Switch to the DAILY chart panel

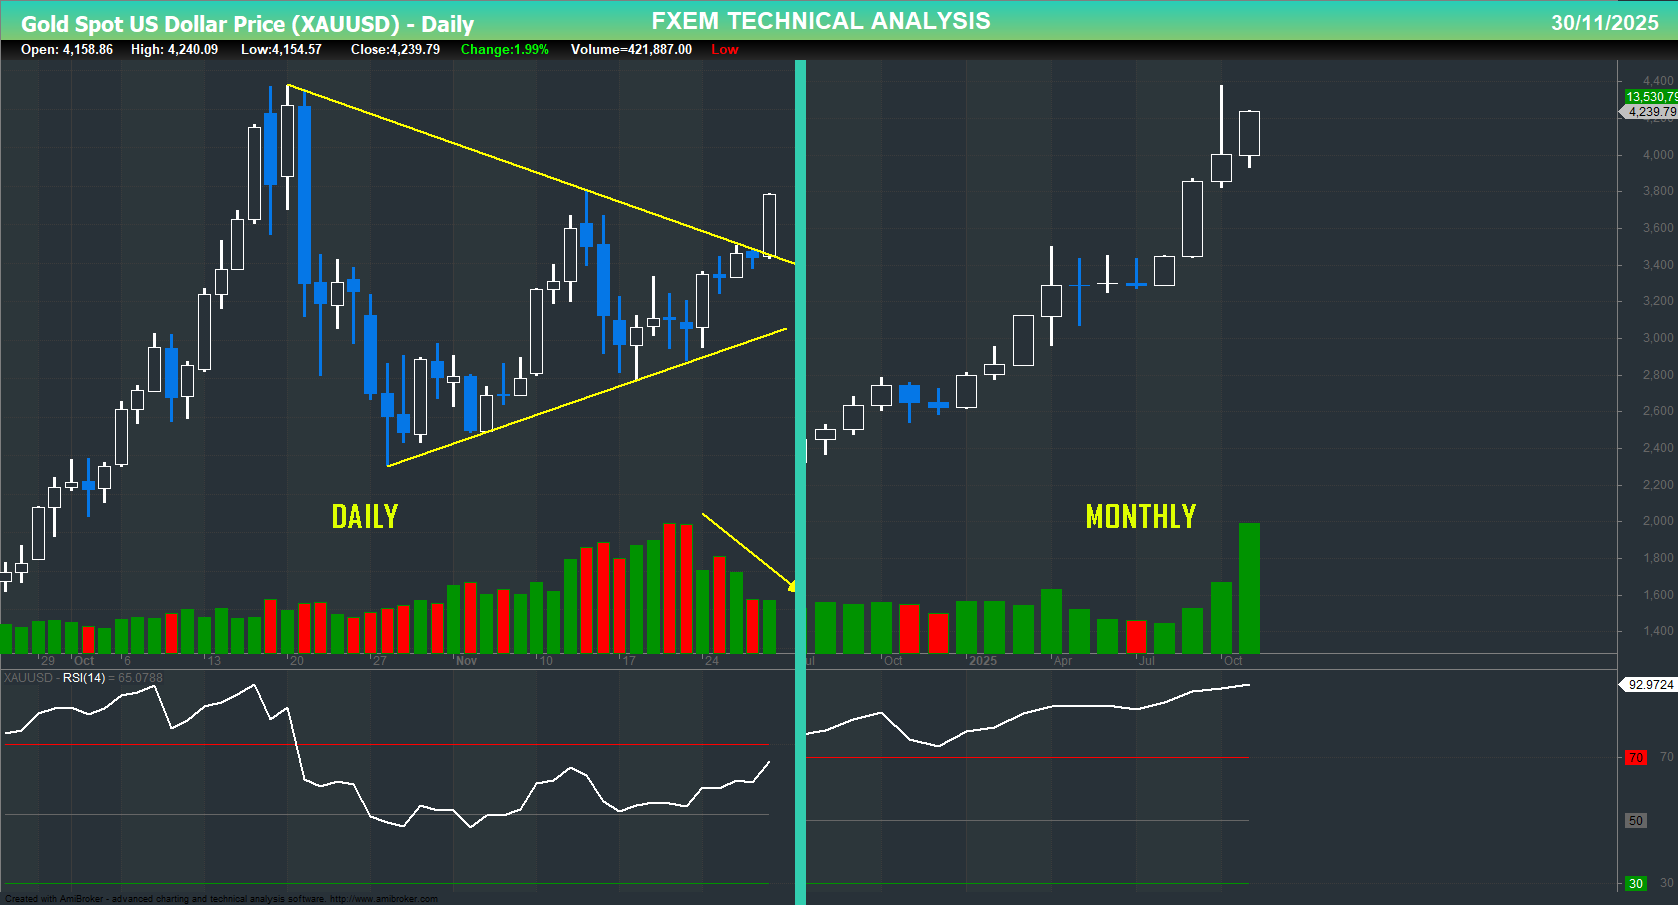click(364, 517)
